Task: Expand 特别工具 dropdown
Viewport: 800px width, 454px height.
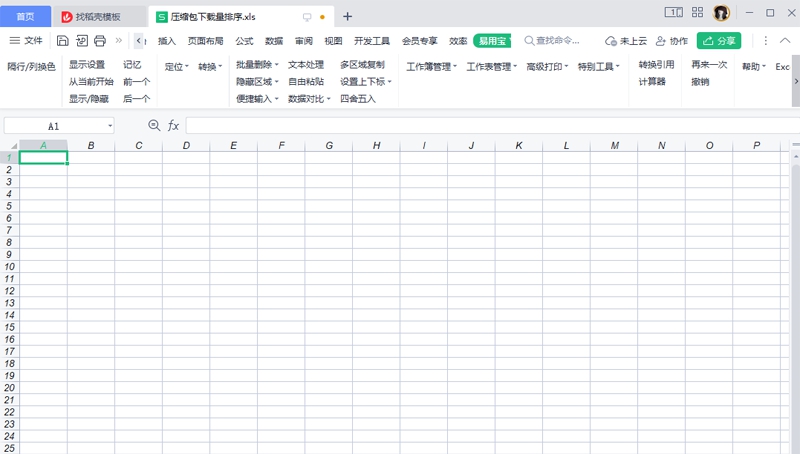Action: coord(598,66)
